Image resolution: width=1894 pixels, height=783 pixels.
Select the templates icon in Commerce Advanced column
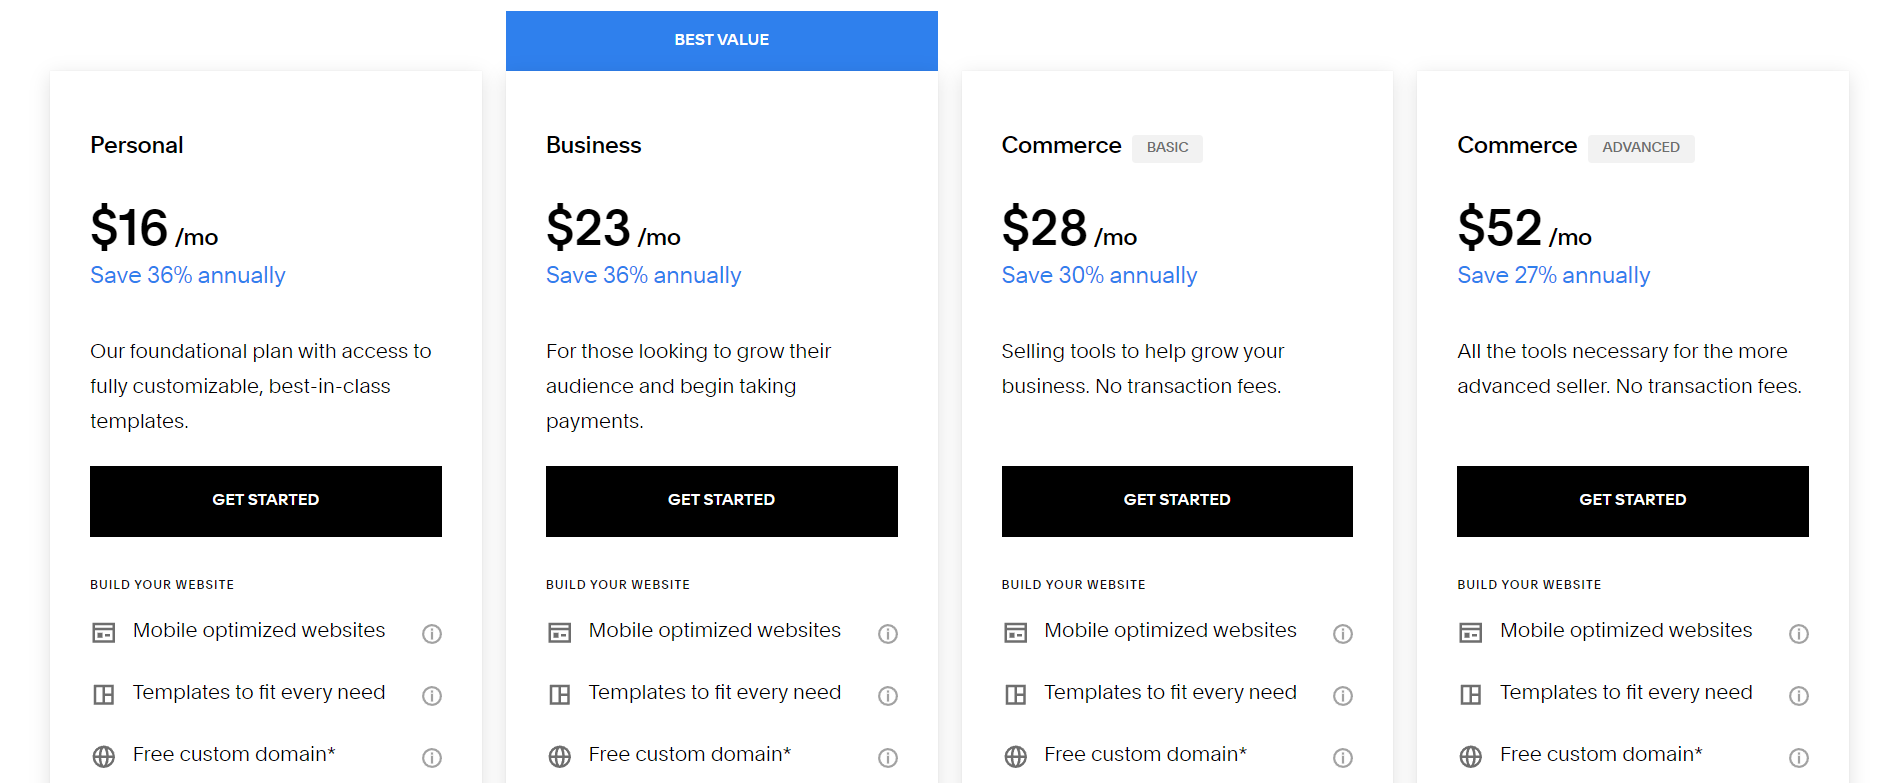click(x=1470, y=694)
